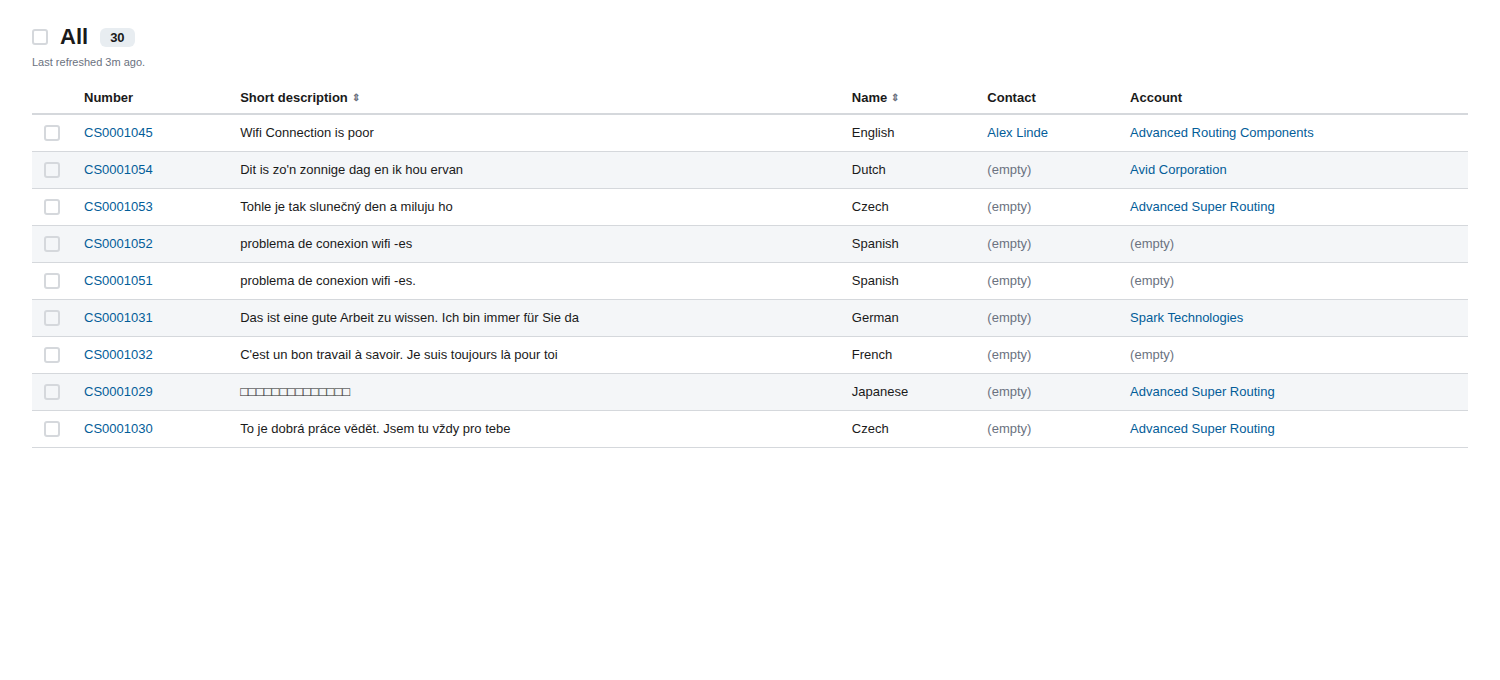Click Czech in row CS0001053
The height and width of the screenshot is (680, 1500).
coord(870,207)
